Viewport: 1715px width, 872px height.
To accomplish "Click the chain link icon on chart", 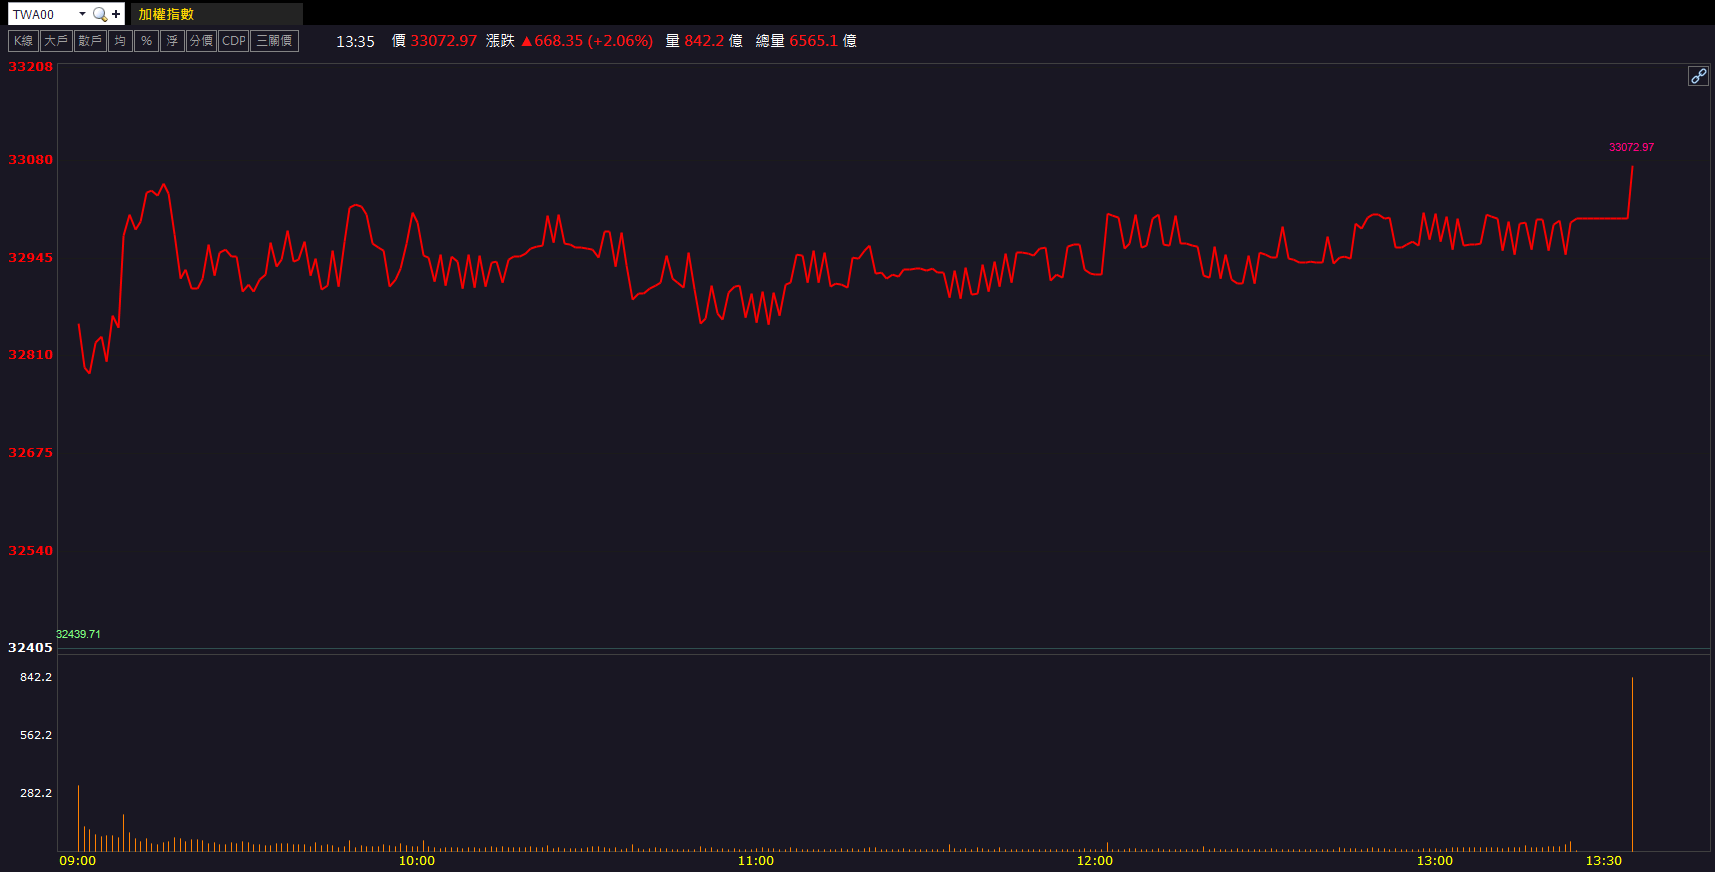I will pos(1698,76).
